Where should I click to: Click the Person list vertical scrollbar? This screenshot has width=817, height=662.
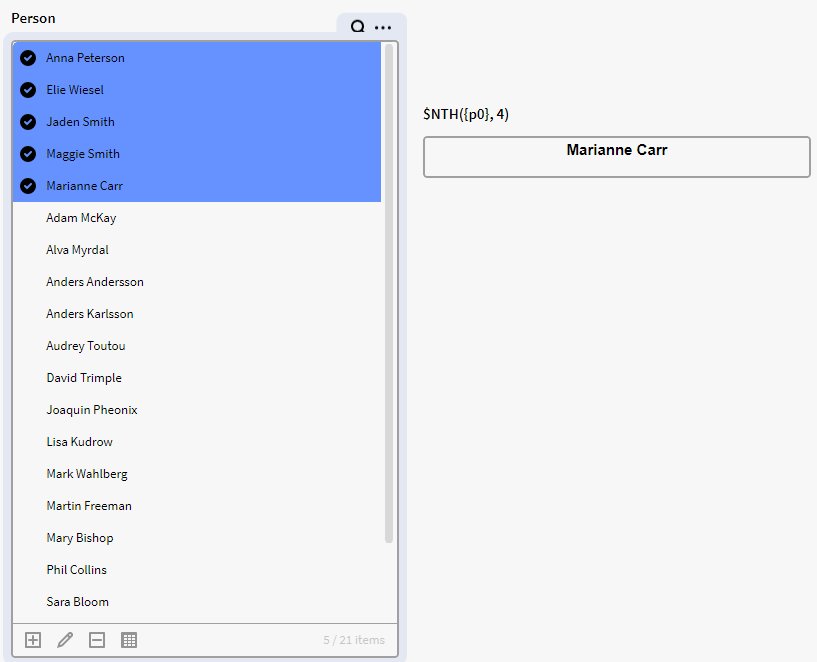click(389, 293)
